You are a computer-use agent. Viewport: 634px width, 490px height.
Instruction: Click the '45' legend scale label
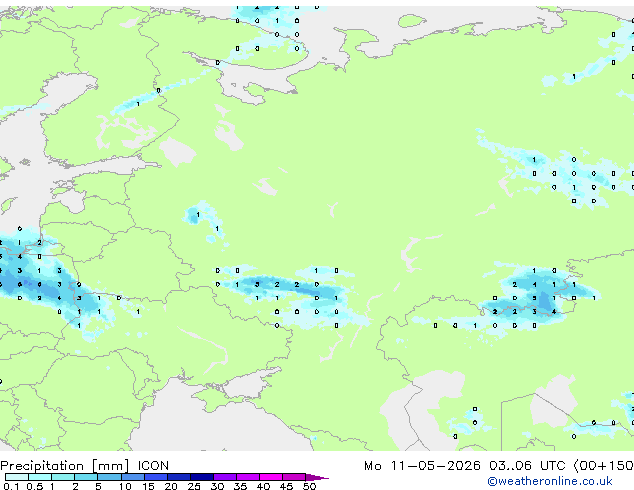click(x=286, y=486)
